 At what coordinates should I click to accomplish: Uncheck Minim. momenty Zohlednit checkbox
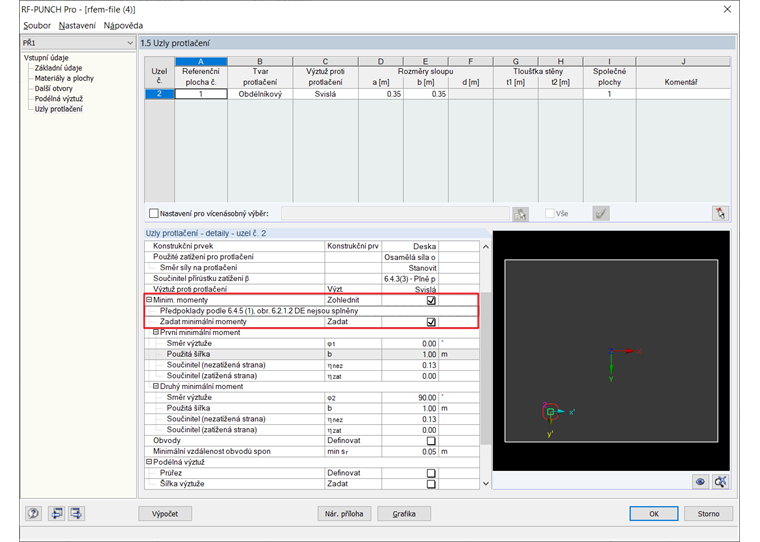point(431,300)
